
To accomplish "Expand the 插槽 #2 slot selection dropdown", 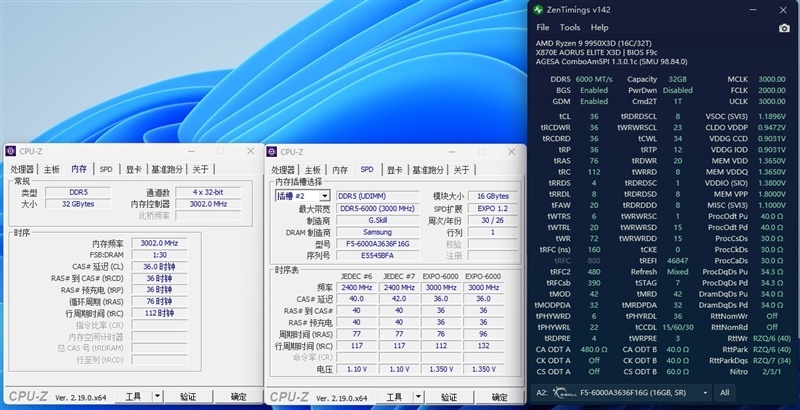I will [x=324, y=196].
